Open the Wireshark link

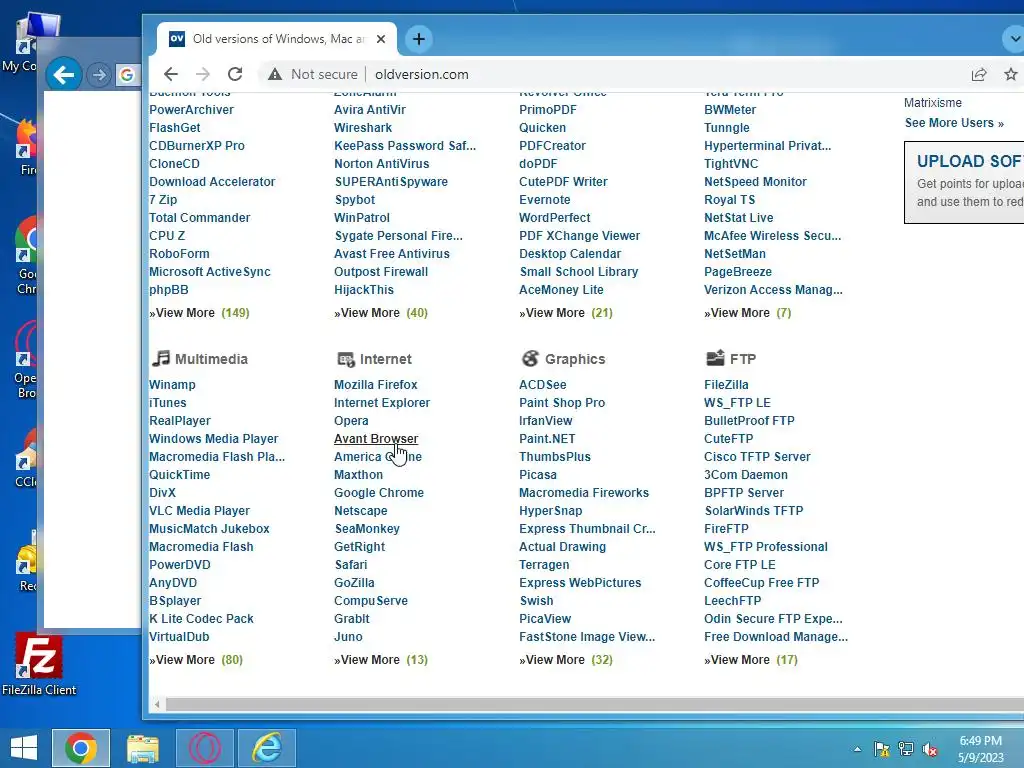[x=363, y=128]
